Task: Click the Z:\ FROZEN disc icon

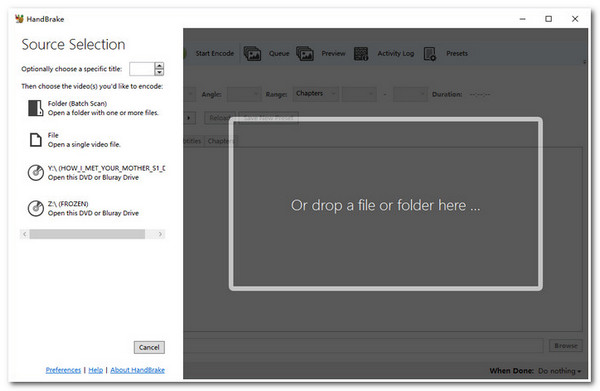Action: (x=36, y=208)
